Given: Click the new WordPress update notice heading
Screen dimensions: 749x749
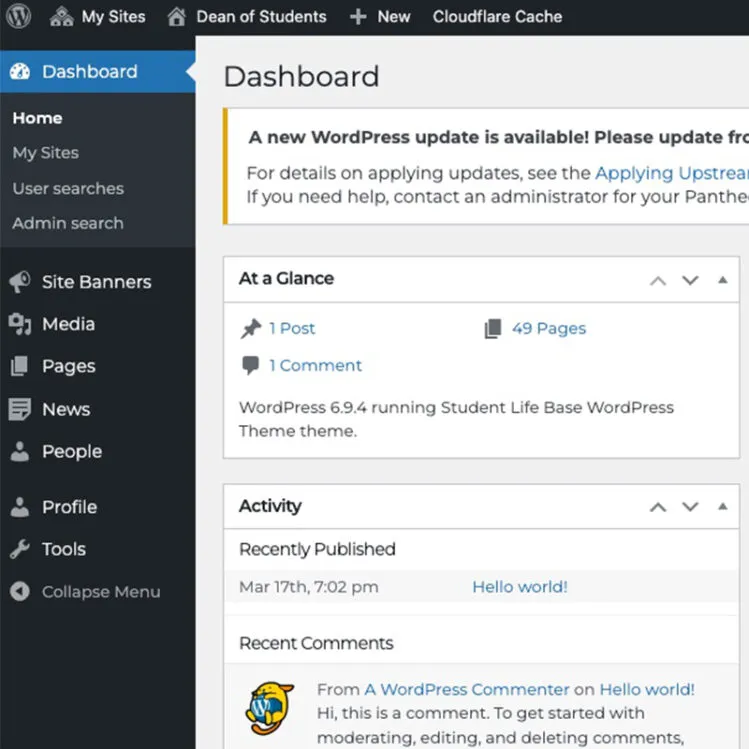Looking at the screenshot, I should point(498,137).
